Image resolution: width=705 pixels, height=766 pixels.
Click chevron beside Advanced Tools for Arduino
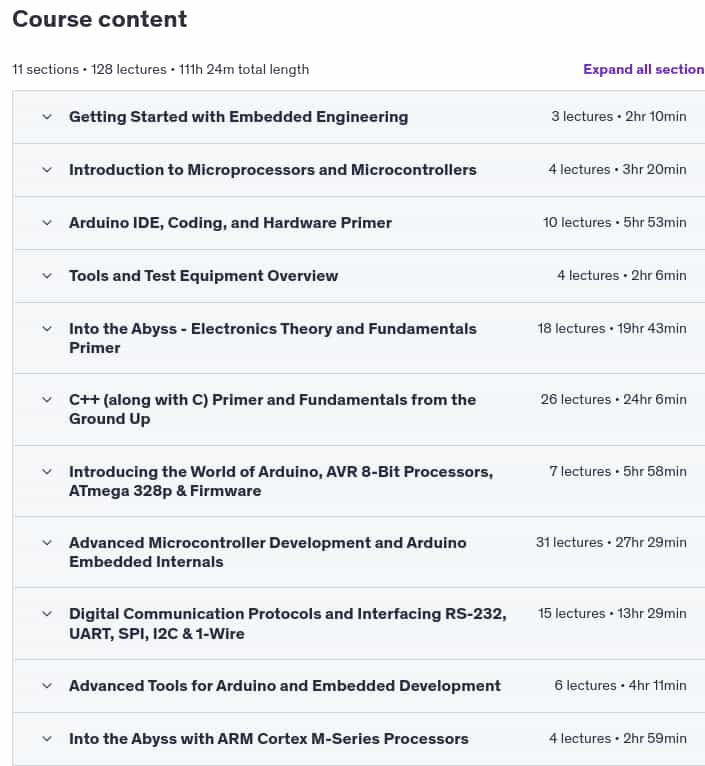tap(47, 686)
